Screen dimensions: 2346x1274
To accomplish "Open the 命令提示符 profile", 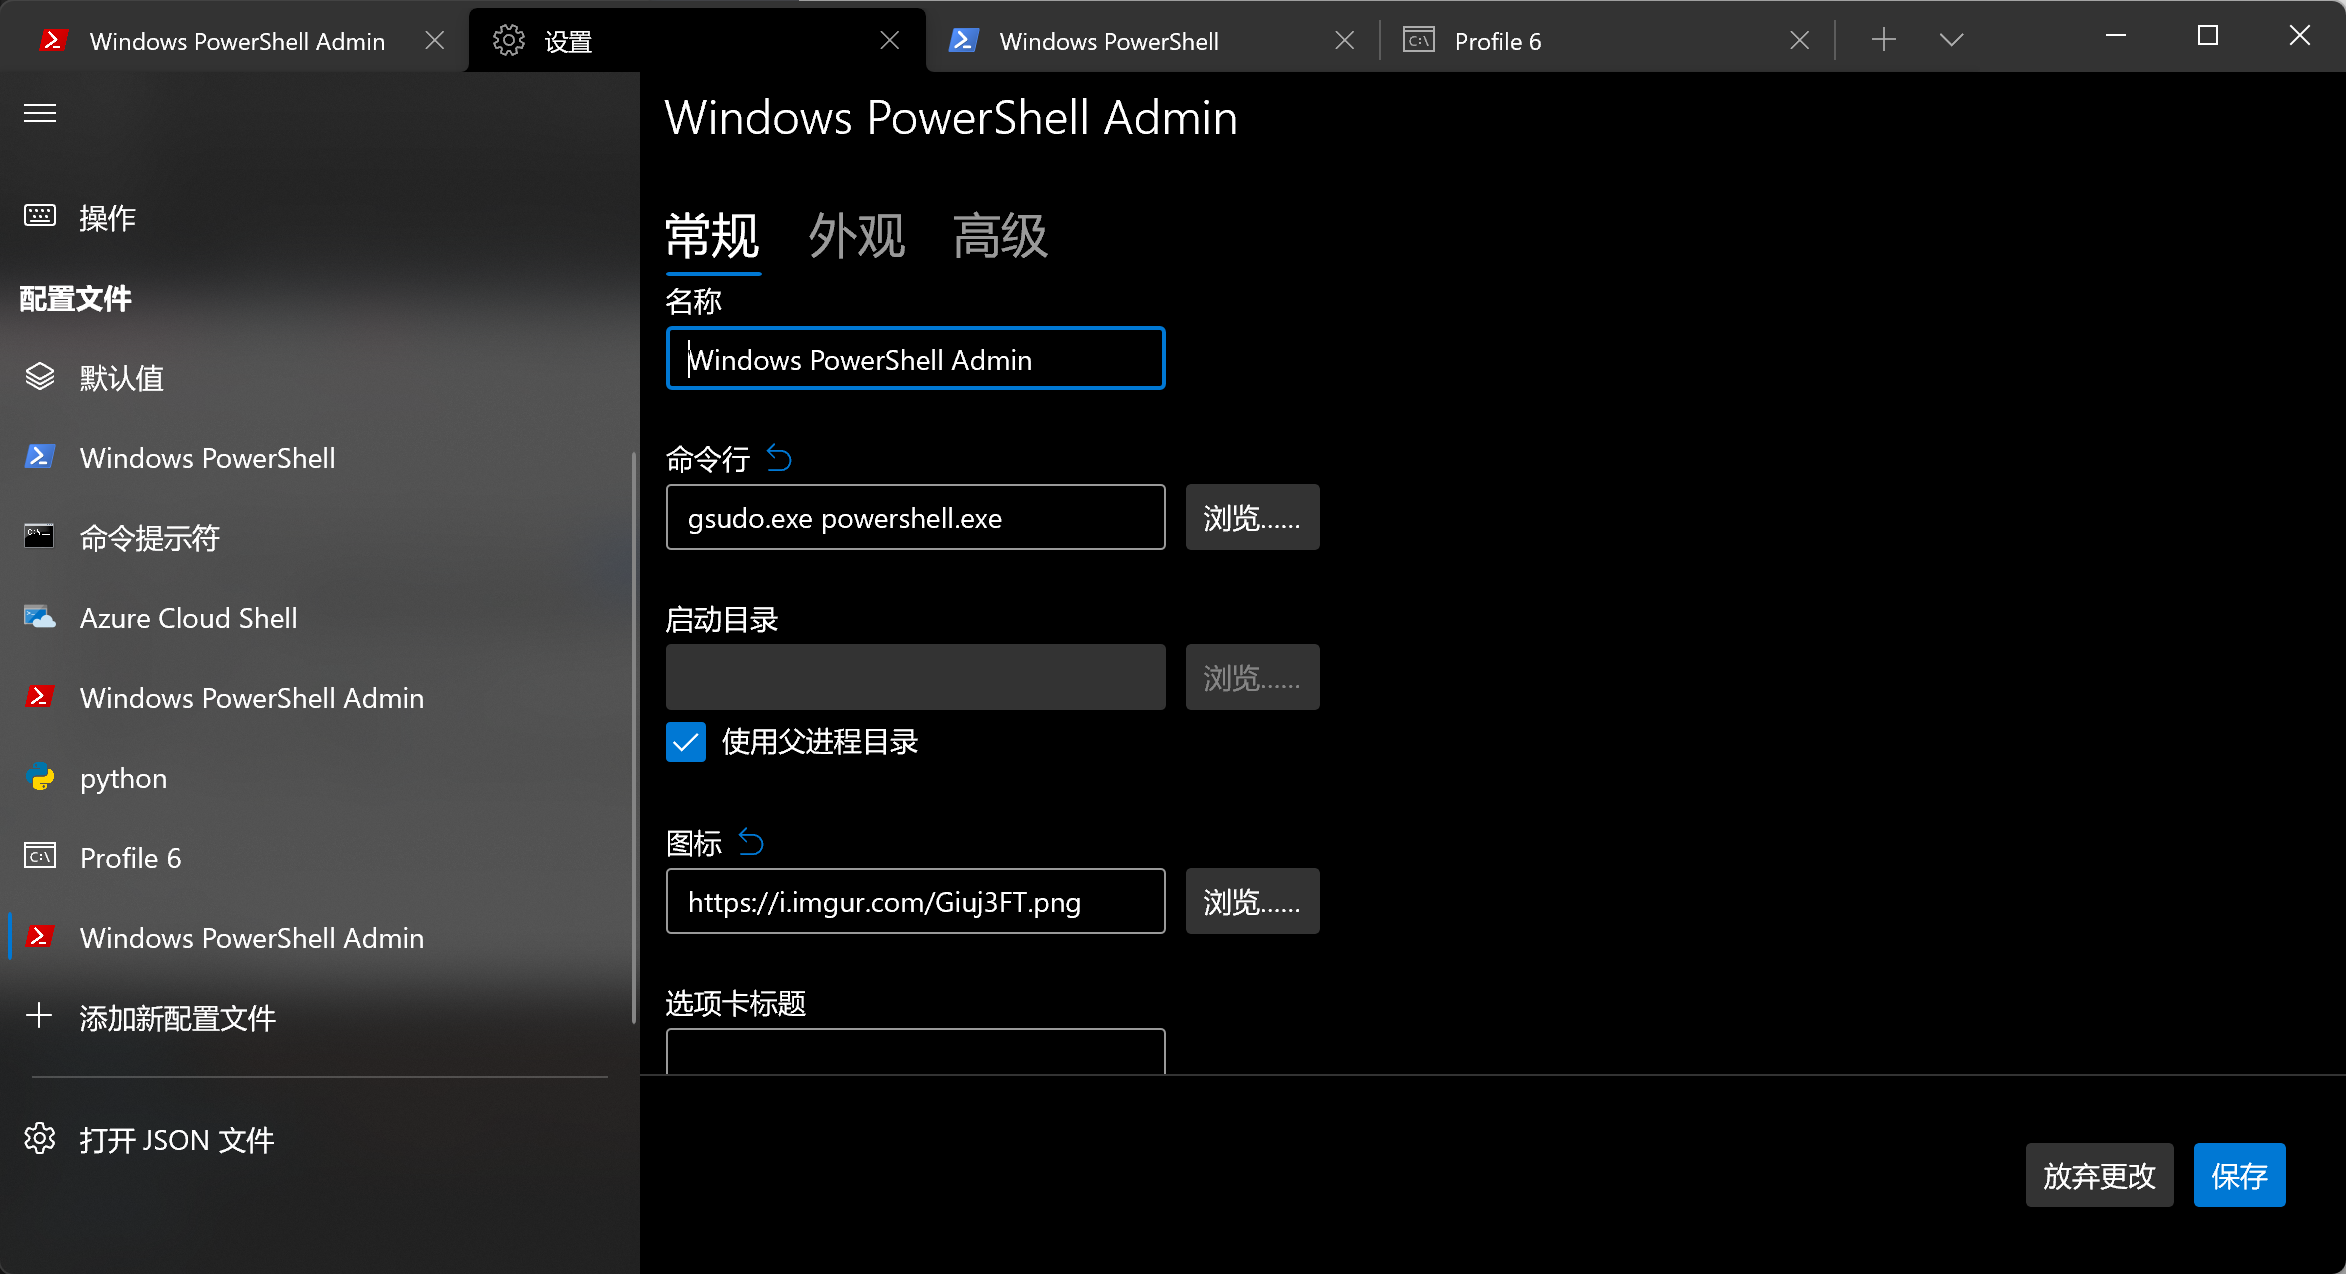I will 150,538.
